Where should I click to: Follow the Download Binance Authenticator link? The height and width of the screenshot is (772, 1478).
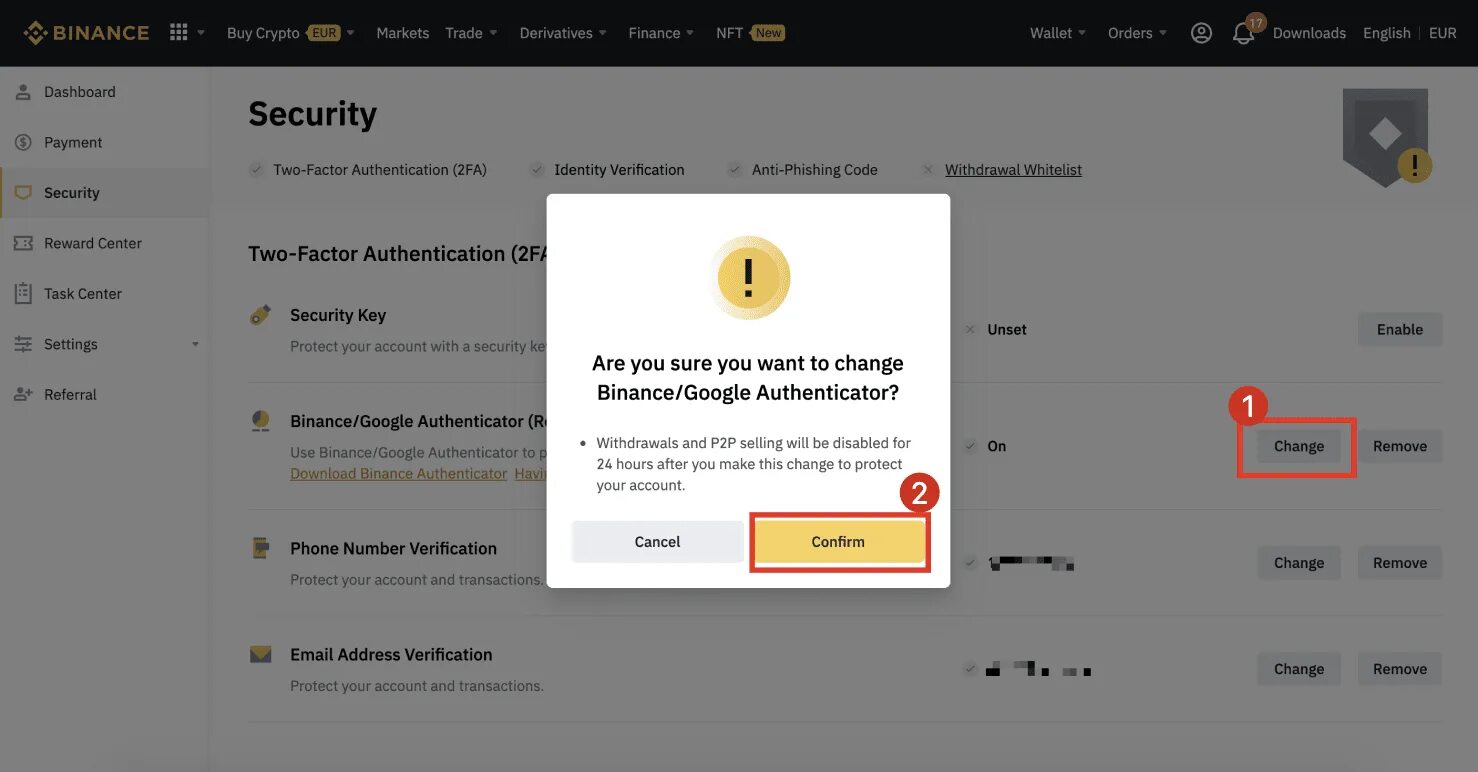click(398, 473)
